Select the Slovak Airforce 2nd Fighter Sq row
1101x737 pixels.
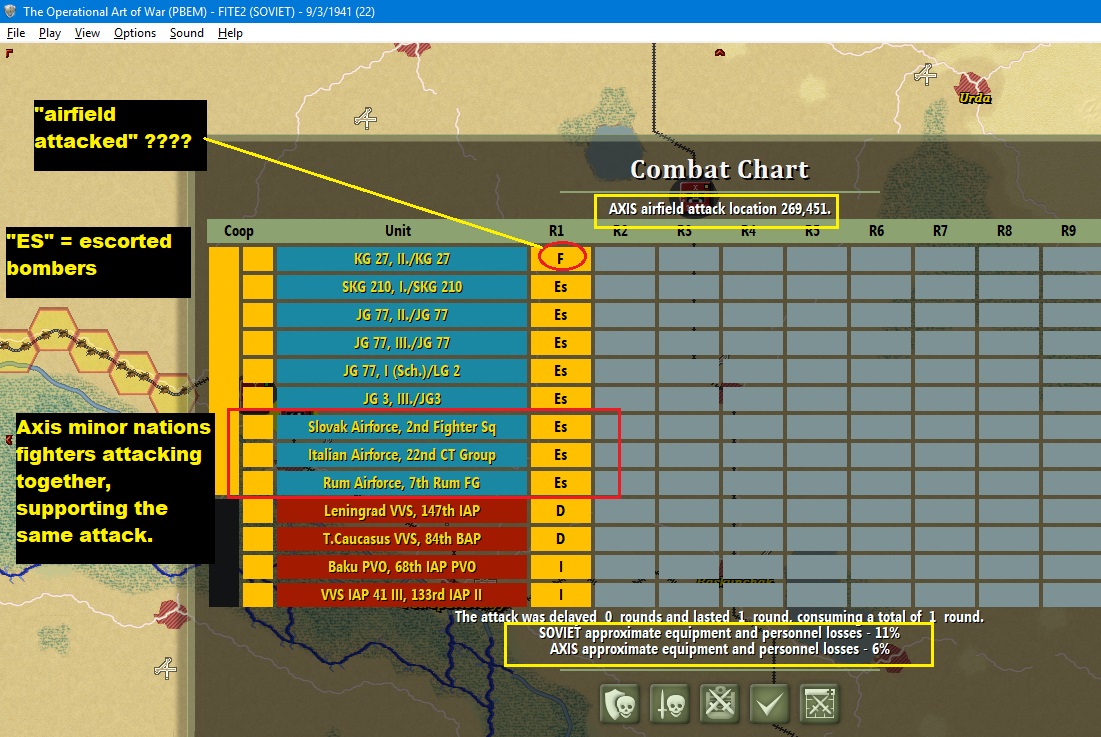(x=402, y=427)
